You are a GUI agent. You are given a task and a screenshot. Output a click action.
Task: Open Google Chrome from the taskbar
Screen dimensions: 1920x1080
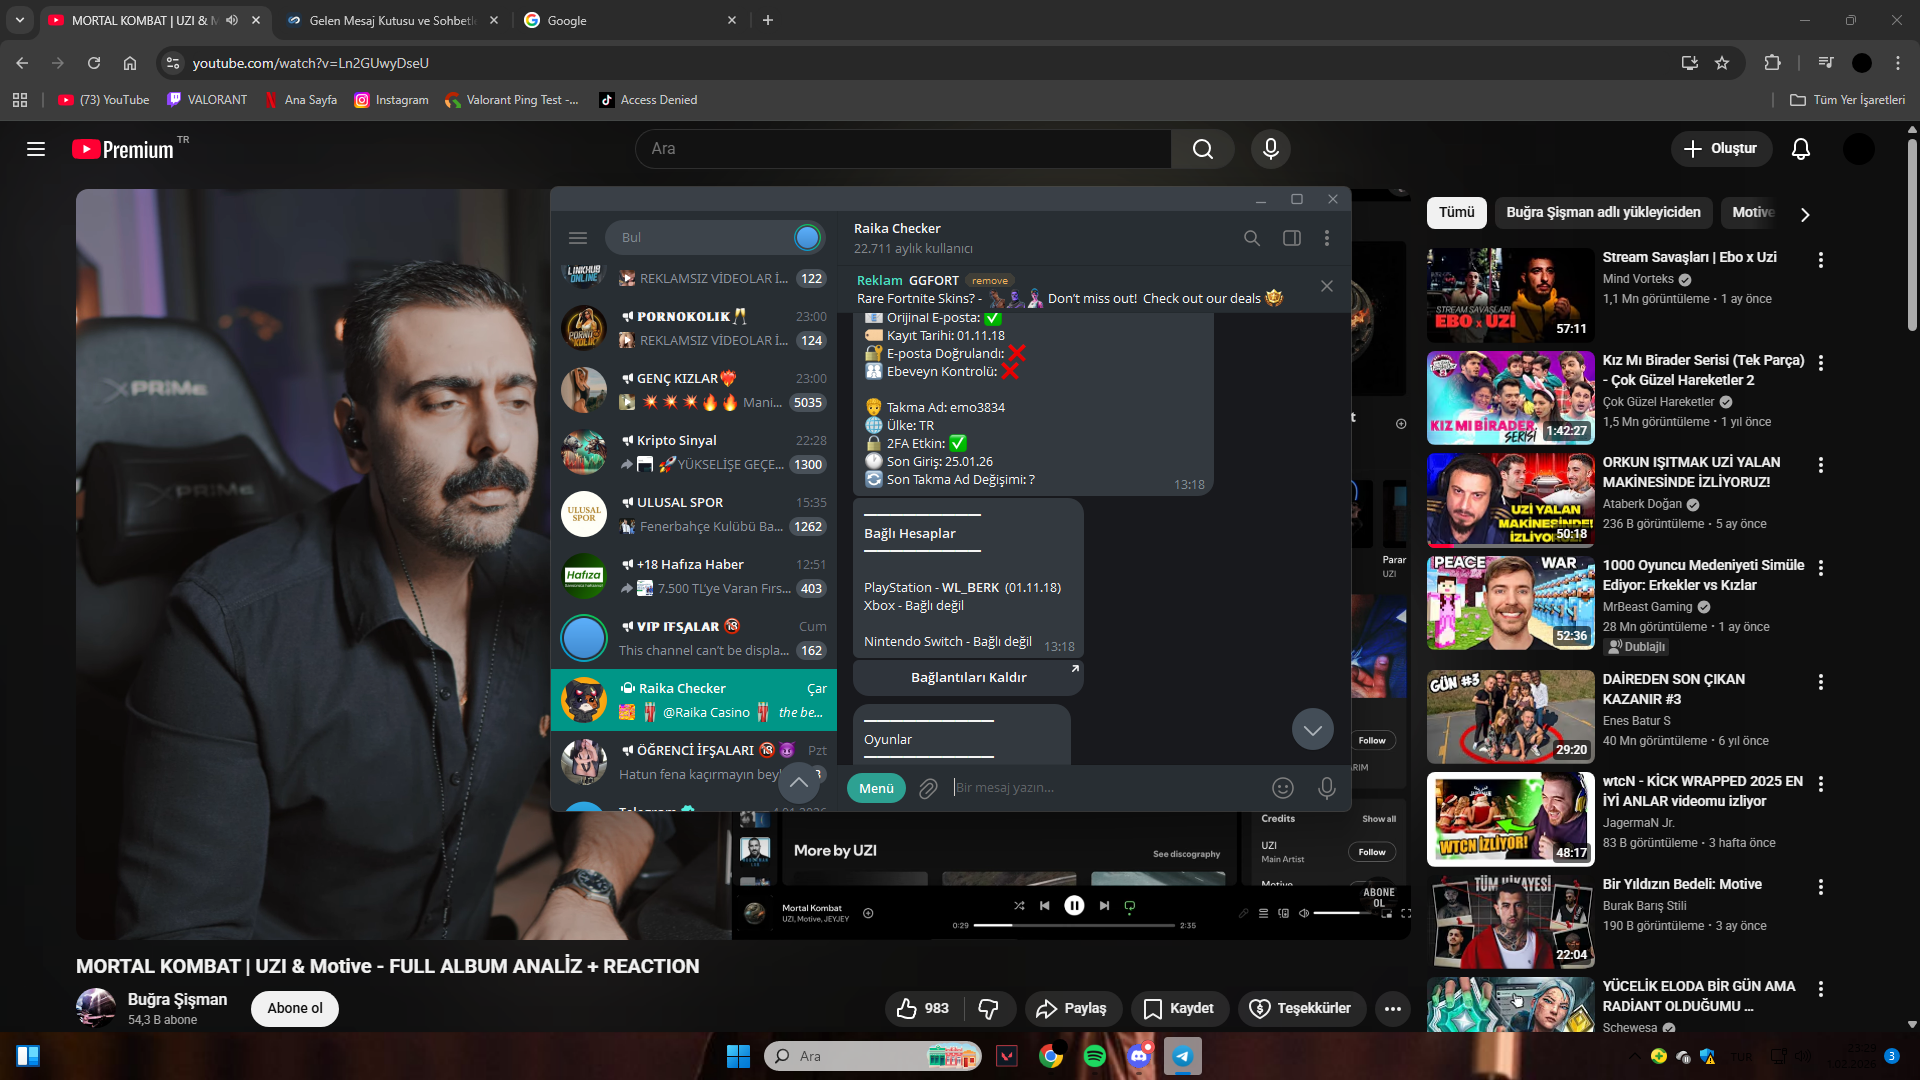[1051, 1056]
